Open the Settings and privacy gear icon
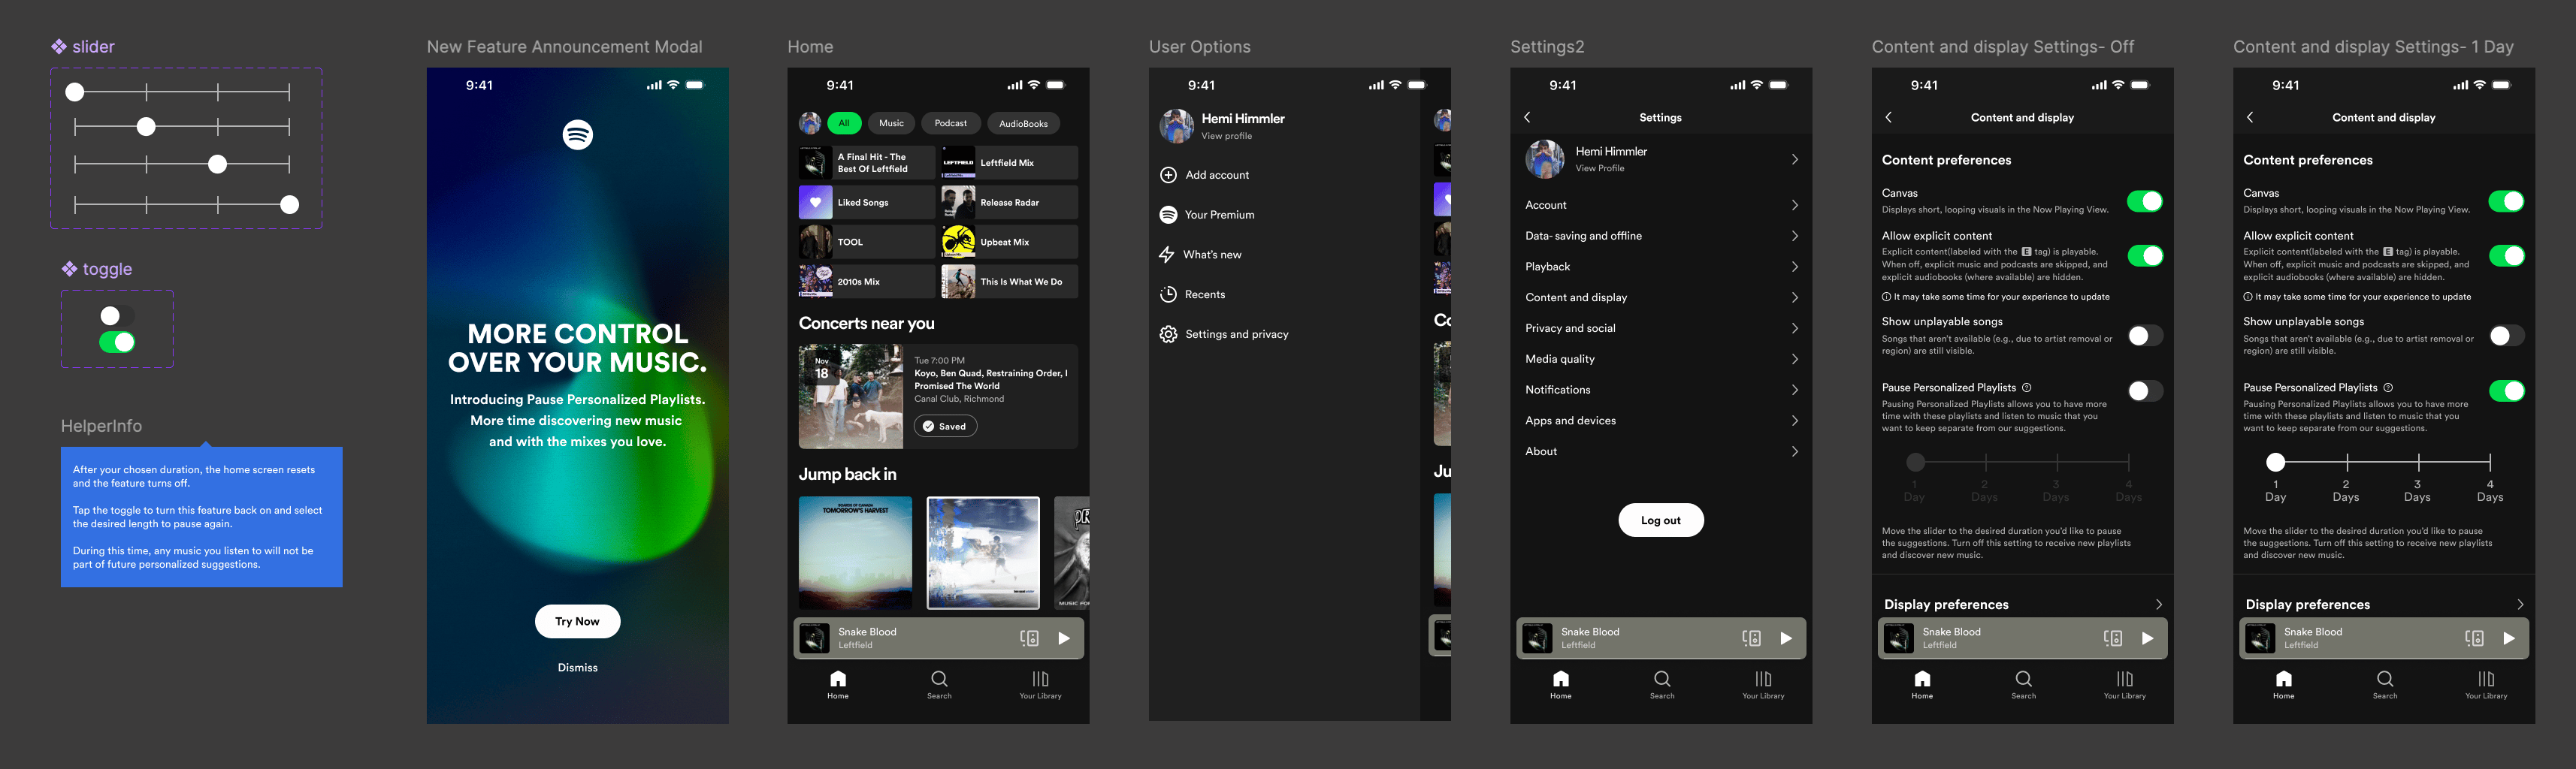The height and width of the screenshot is (769, 2576). click(1167, 334)
